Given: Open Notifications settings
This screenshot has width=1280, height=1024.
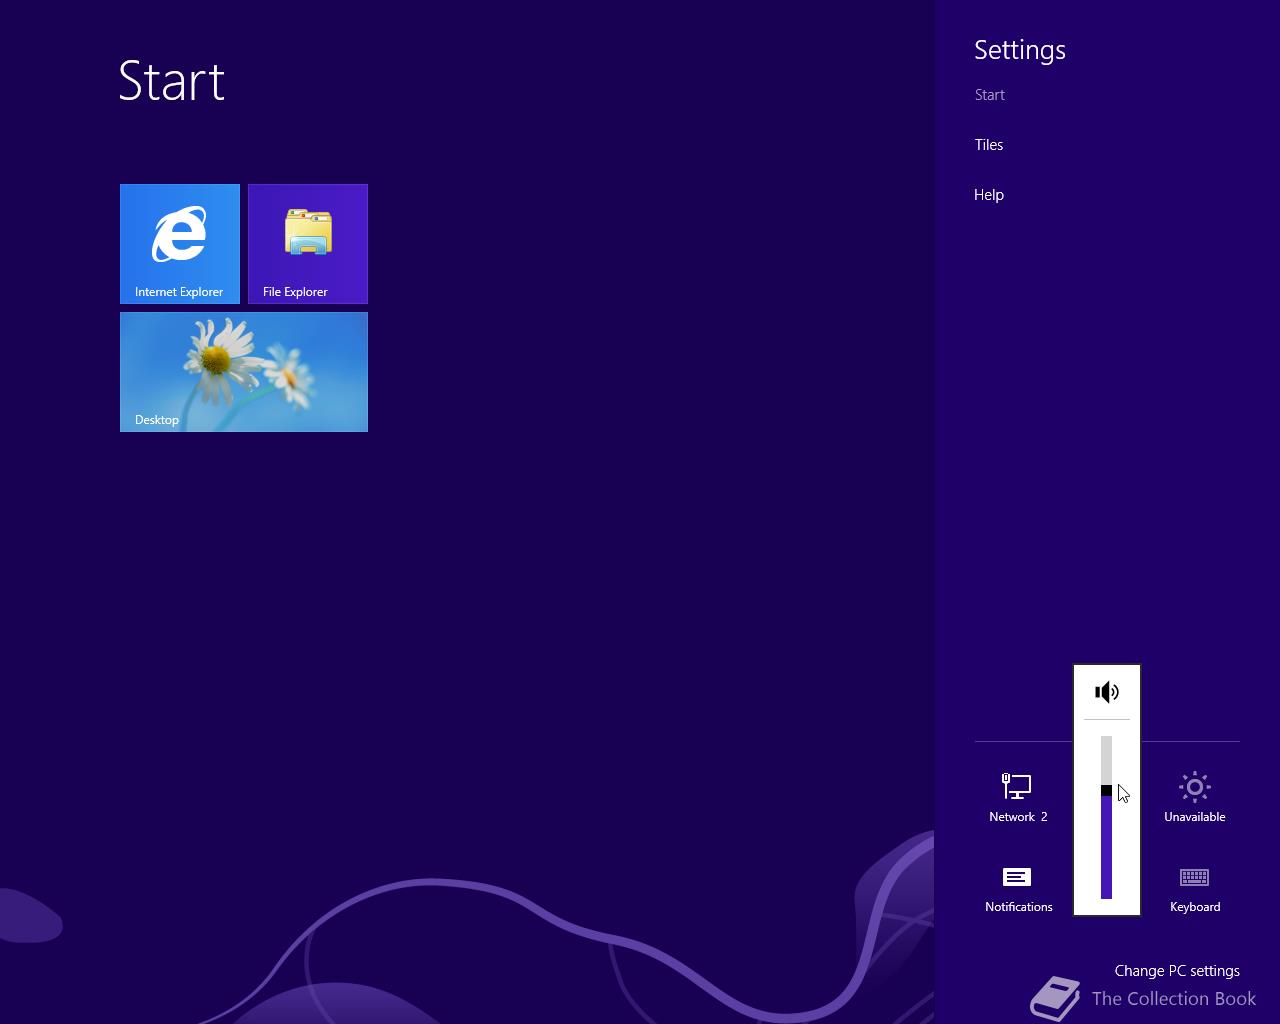Looking at the screenshot, I should point(1018,888).
